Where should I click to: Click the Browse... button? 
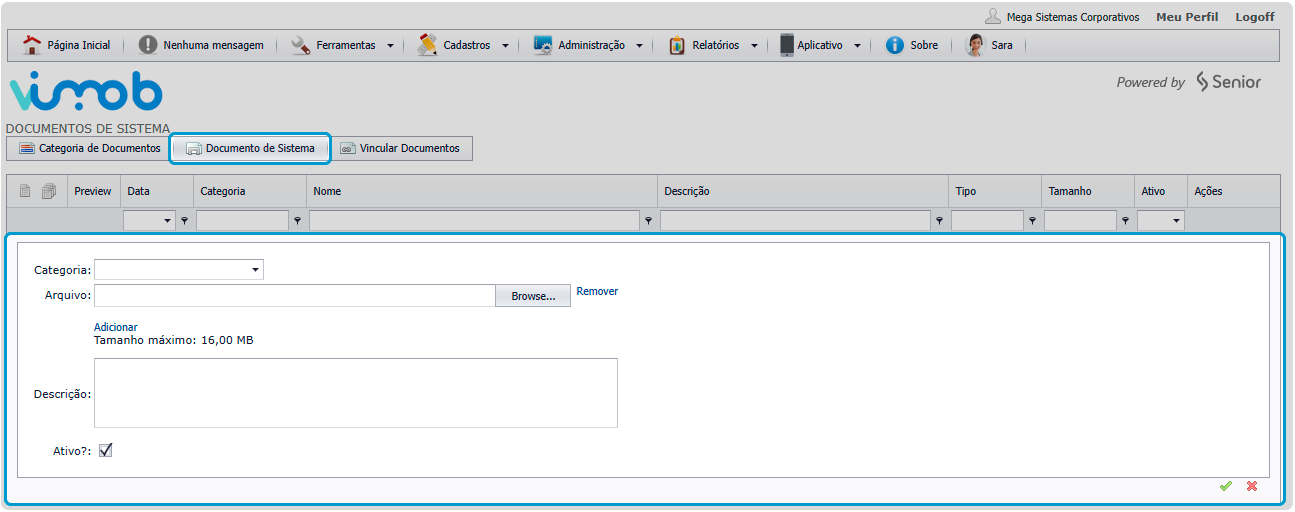533,296
